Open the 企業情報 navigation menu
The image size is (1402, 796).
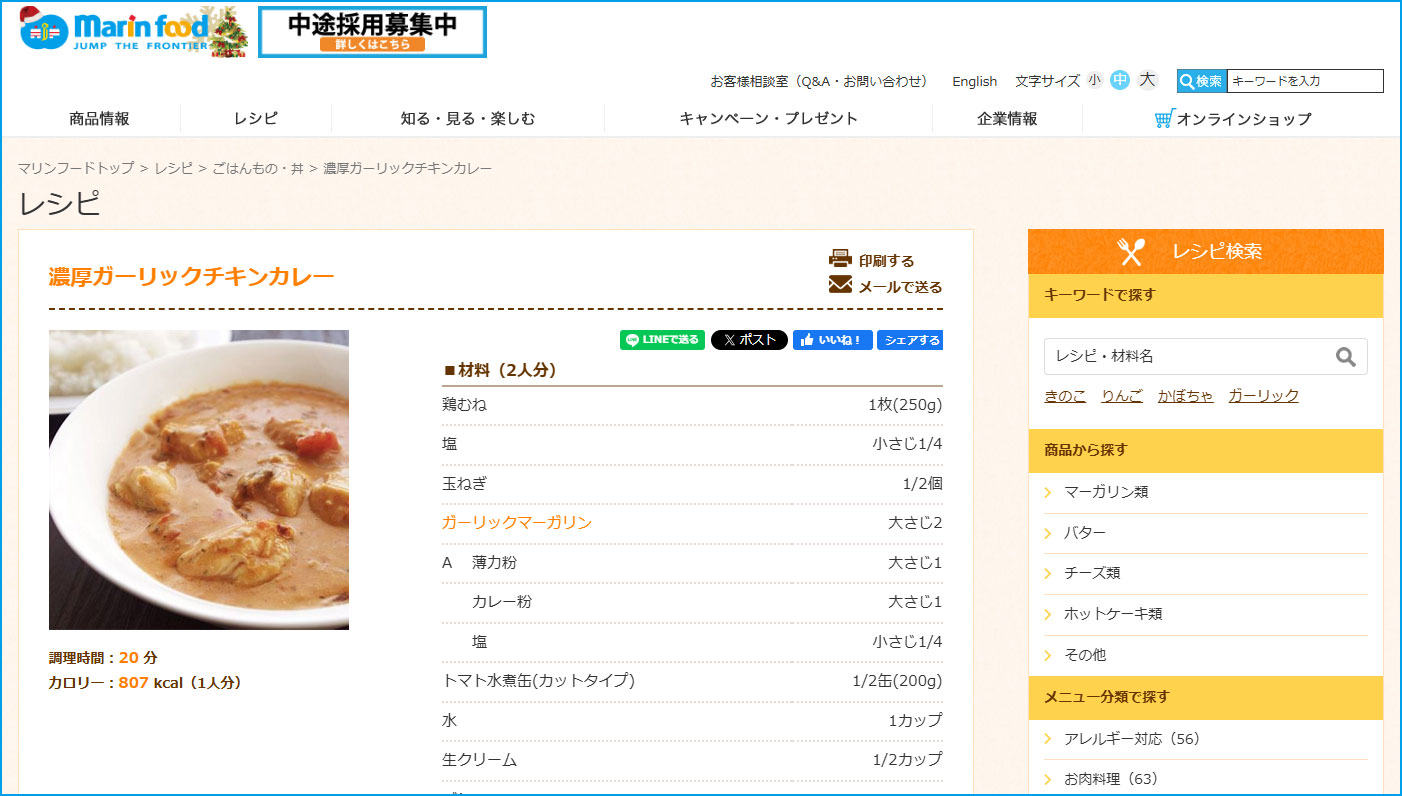(1007, 119)
